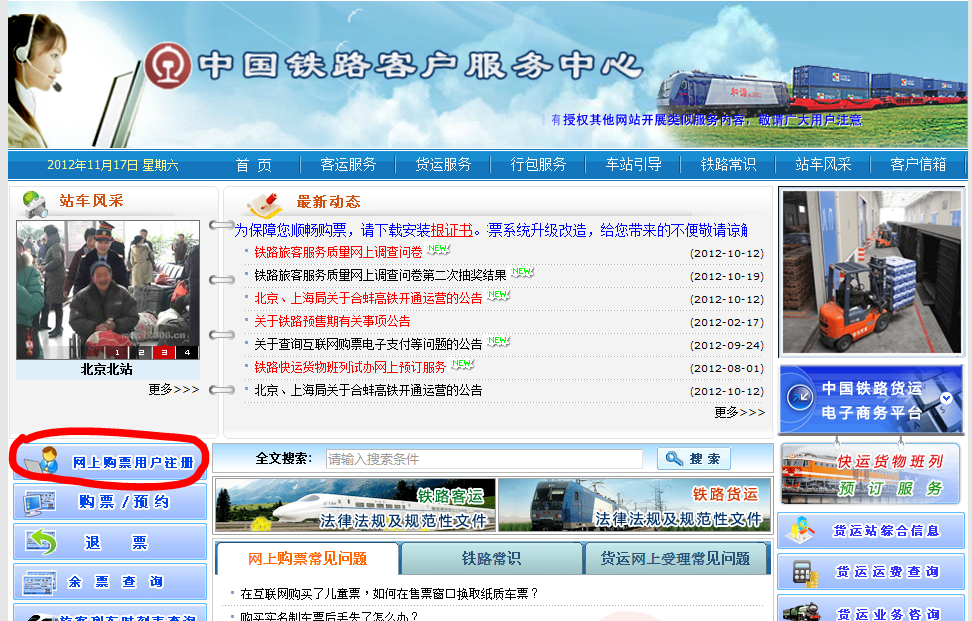Click the notepad icon beside 最新动态
Screen dimensions: 972x621
point(266,205)
